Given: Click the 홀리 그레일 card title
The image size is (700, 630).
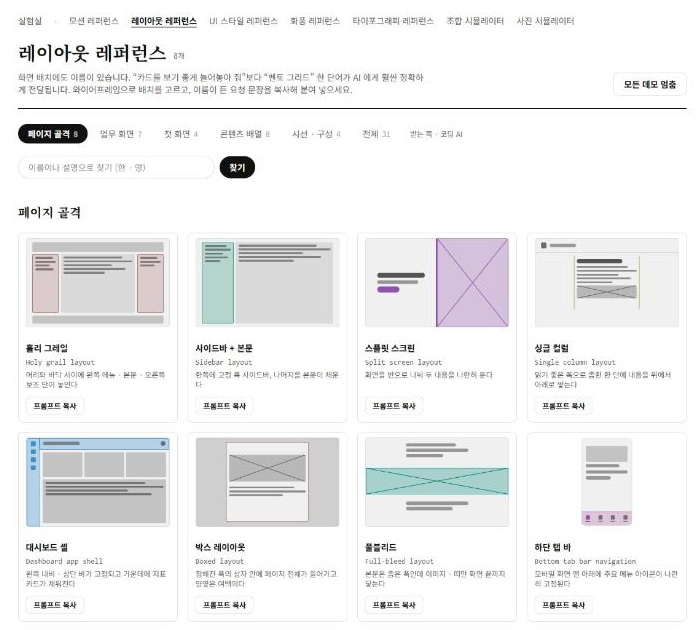Looking at the screenshot, I should tap(47, 348).
